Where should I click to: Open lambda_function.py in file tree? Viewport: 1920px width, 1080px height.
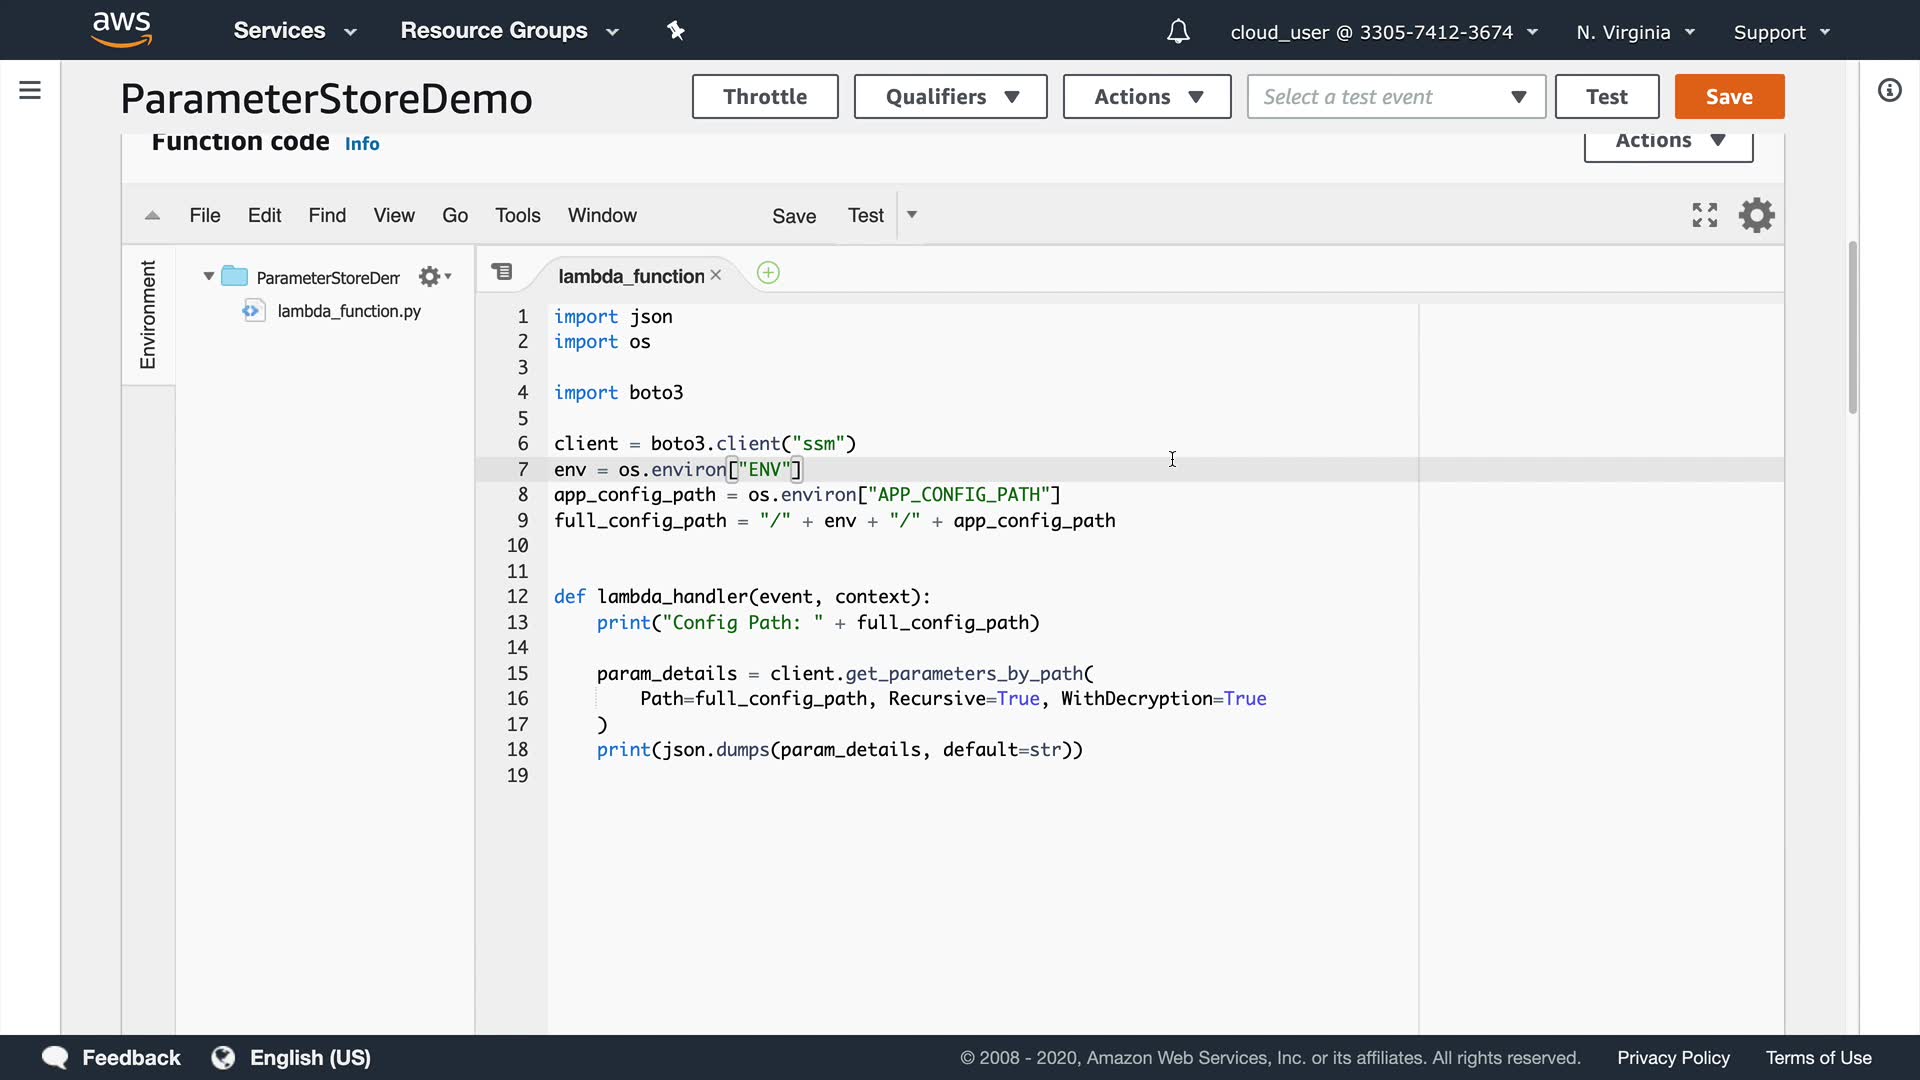[349, 311]
